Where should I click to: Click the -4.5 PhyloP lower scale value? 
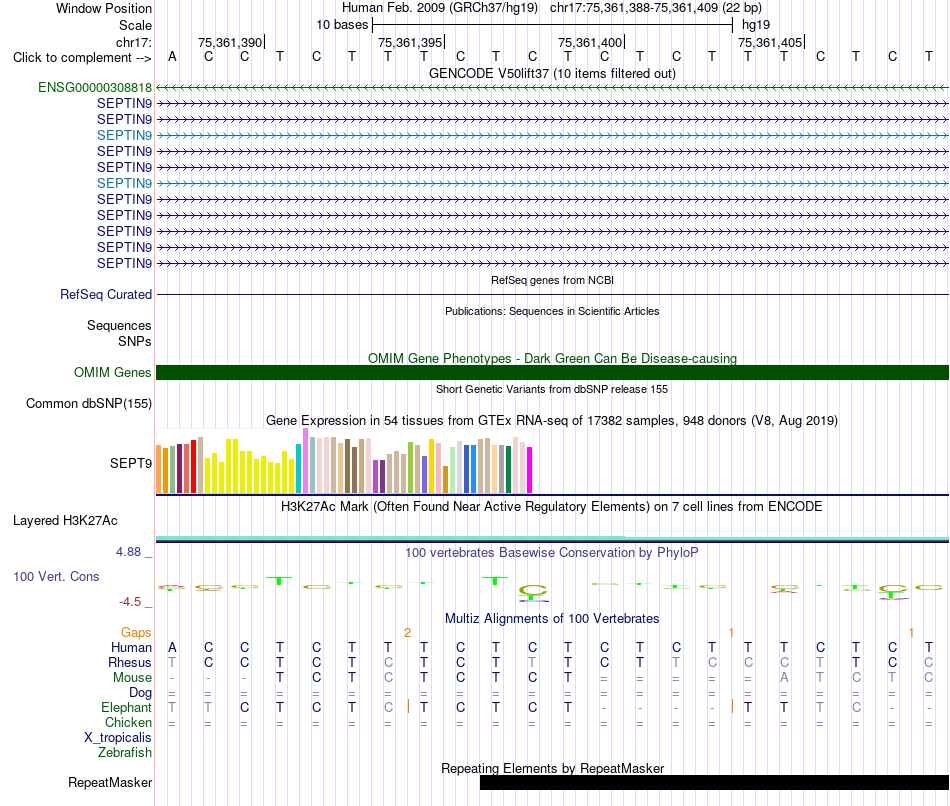click(x=130, y=602)
